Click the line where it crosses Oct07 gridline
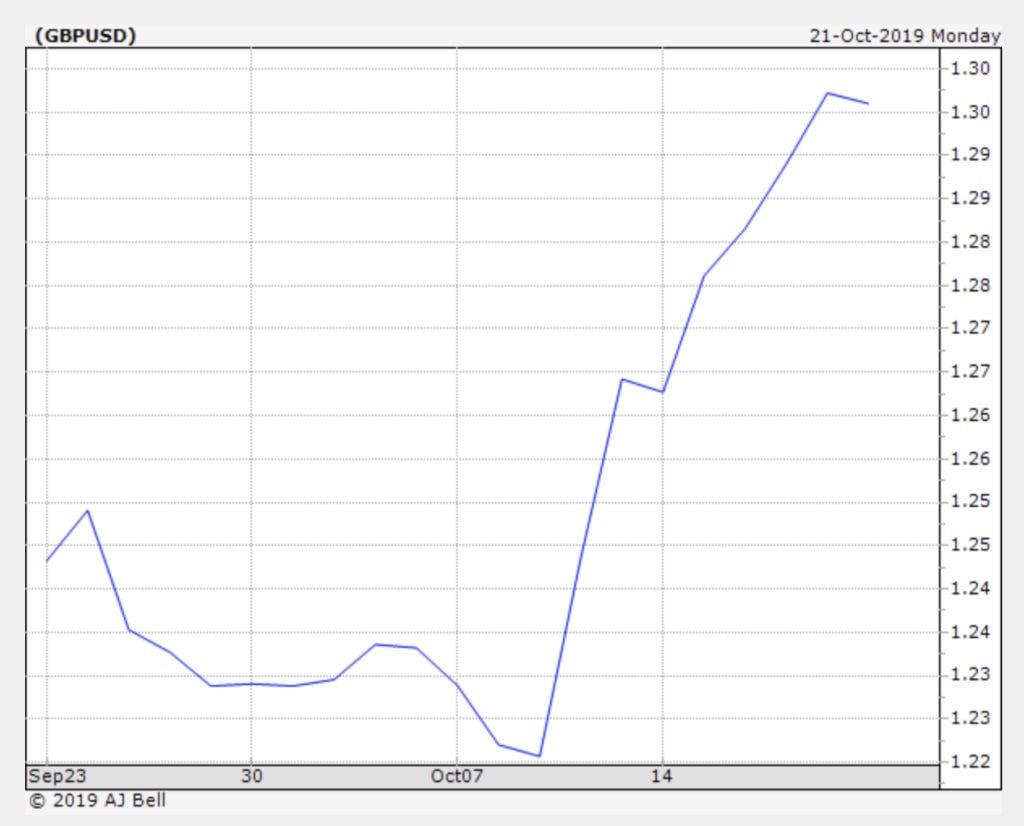Screen dimensions: 1024x826 457,685
